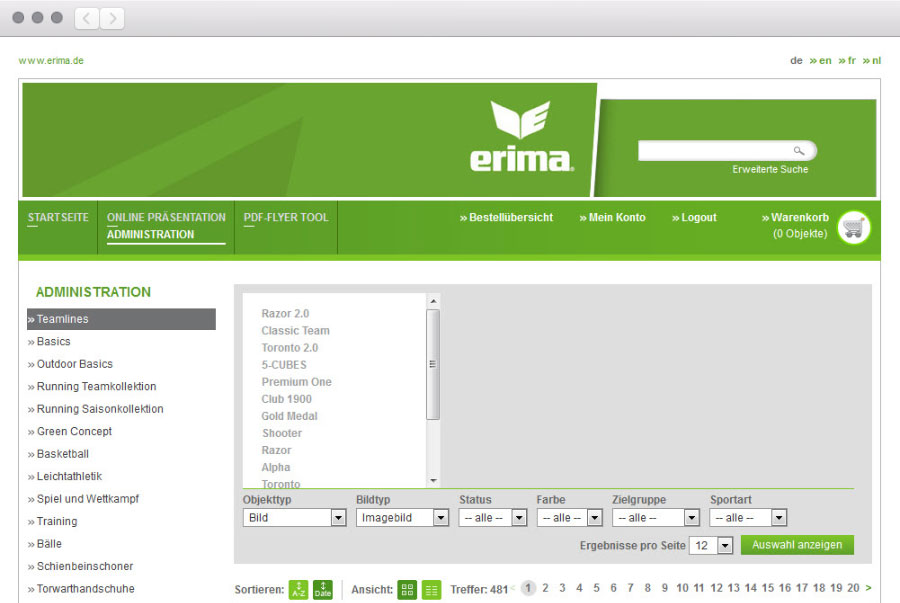This screenshot has height=603, width=900.
Task: Visit www.erima.de link
Action: (51, 60)
